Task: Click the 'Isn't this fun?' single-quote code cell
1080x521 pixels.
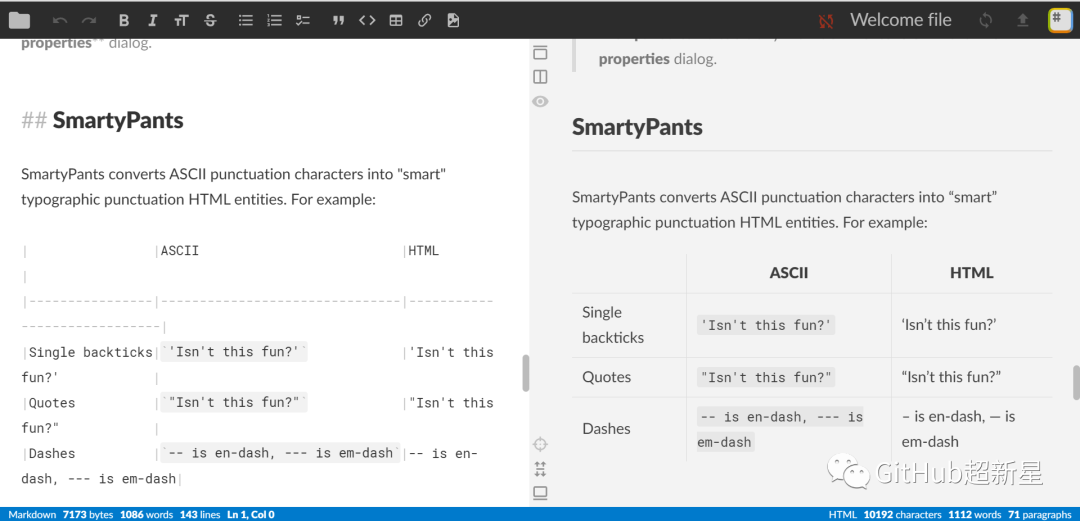Action: (x=766, y=325)
